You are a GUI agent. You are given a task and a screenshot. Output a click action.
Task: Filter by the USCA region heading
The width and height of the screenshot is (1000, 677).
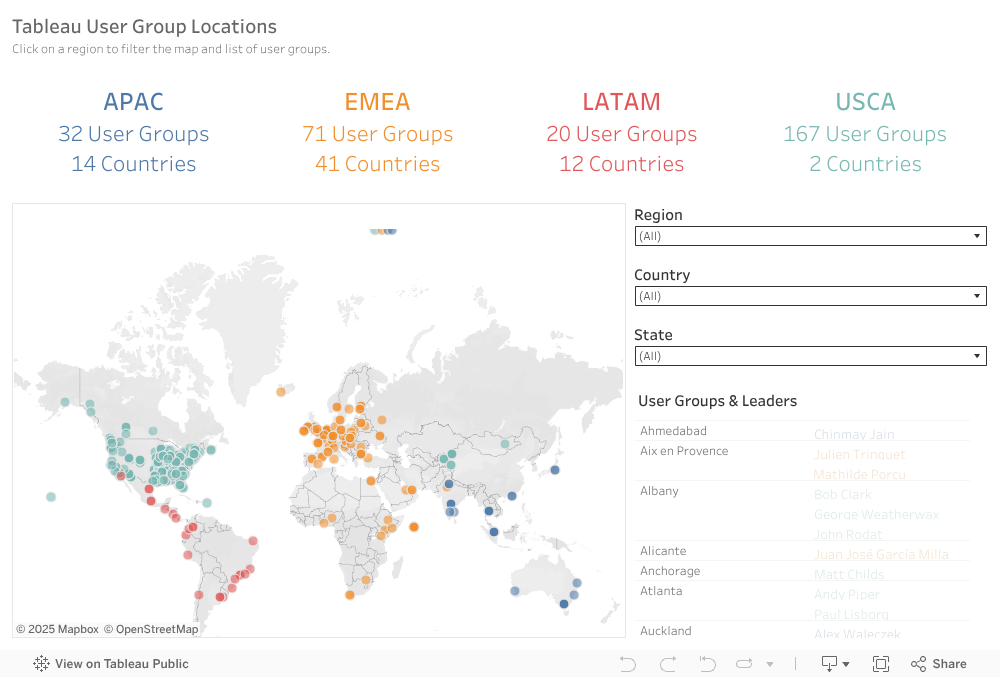click(x=865, y=102)
